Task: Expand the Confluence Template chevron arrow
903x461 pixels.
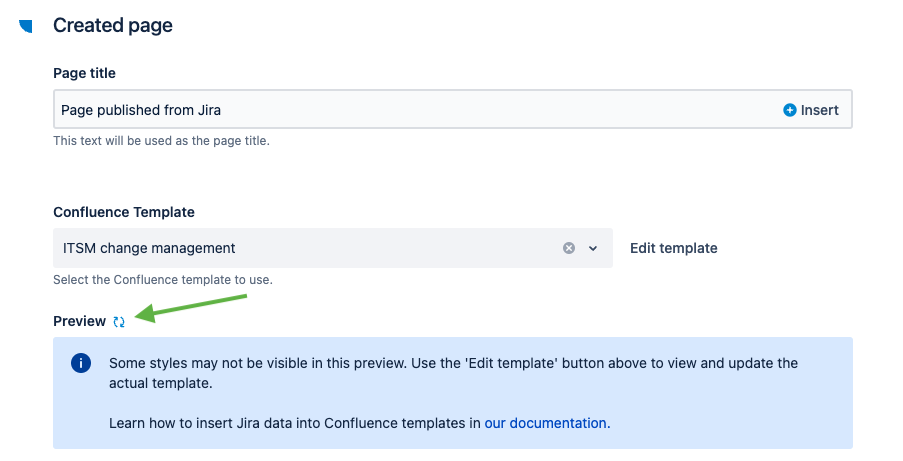Action: click(x=593, y=248)
